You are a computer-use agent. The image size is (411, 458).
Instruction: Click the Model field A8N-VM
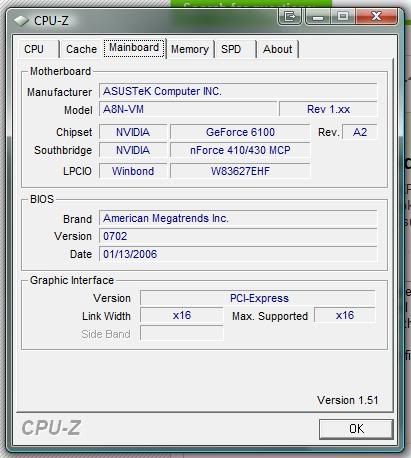(188, 109)
